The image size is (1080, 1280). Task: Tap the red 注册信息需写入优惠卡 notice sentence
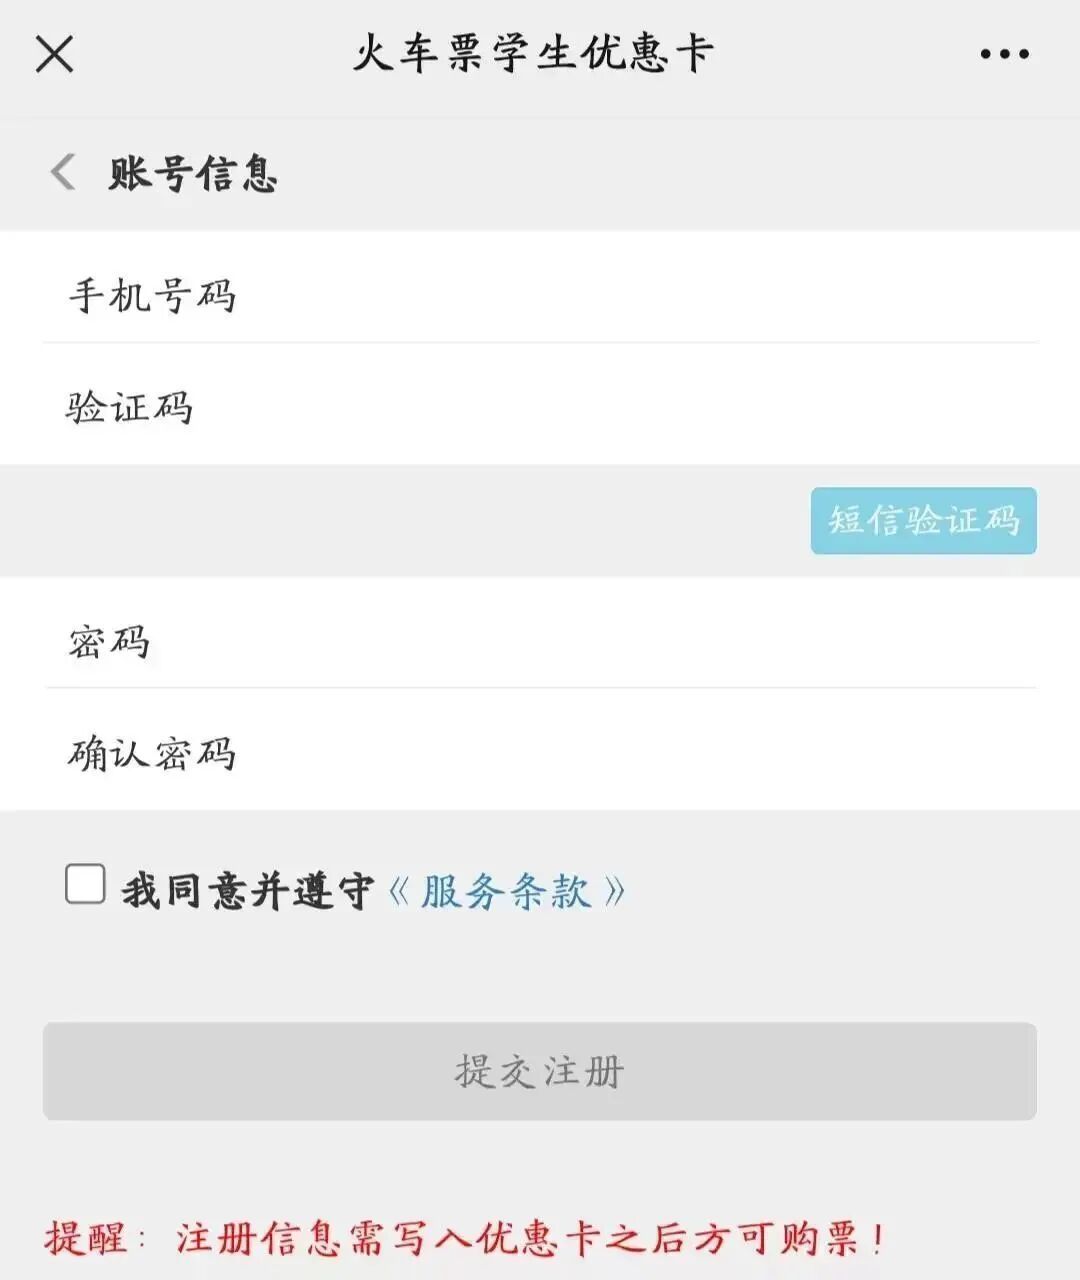click(530, 1238)
